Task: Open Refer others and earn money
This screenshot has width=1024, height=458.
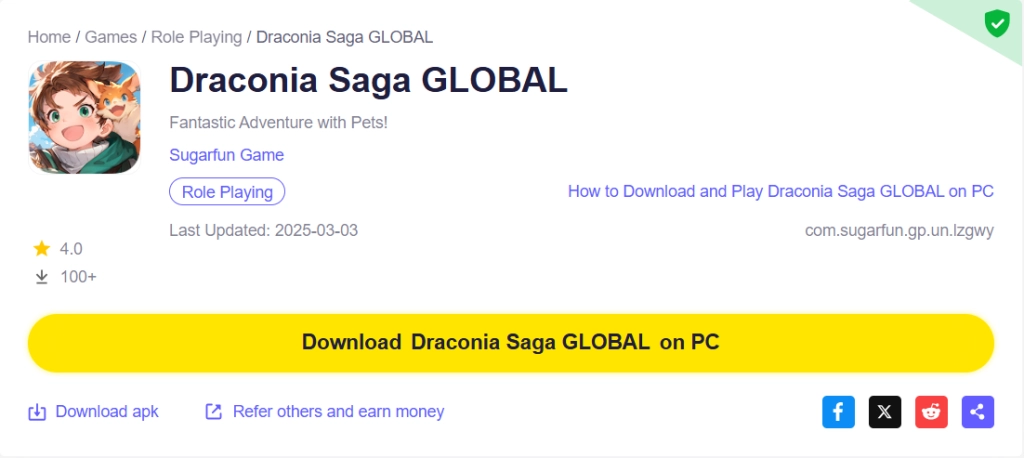Action: (x=338, y=412)
